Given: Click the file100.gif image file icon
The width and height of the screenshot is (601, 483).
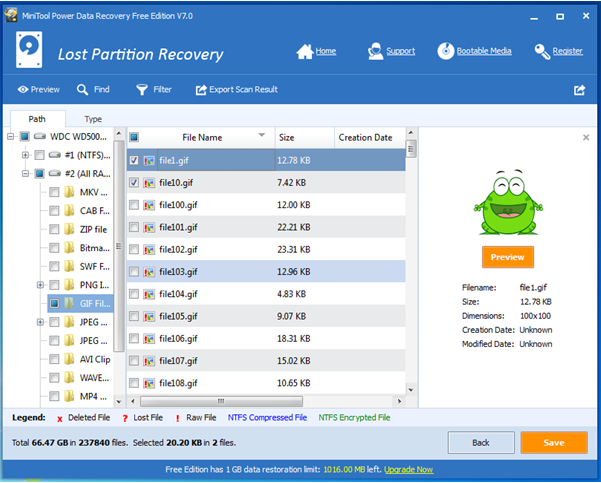Looking at the screenshot, I should click(149, 205).
